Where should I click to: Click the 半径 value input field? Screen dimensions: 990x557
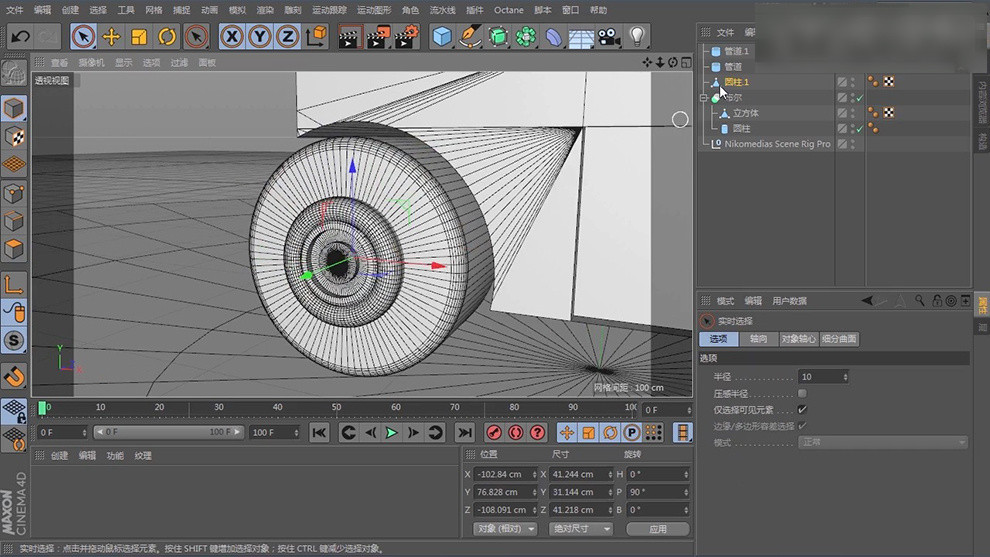[820, 377]
